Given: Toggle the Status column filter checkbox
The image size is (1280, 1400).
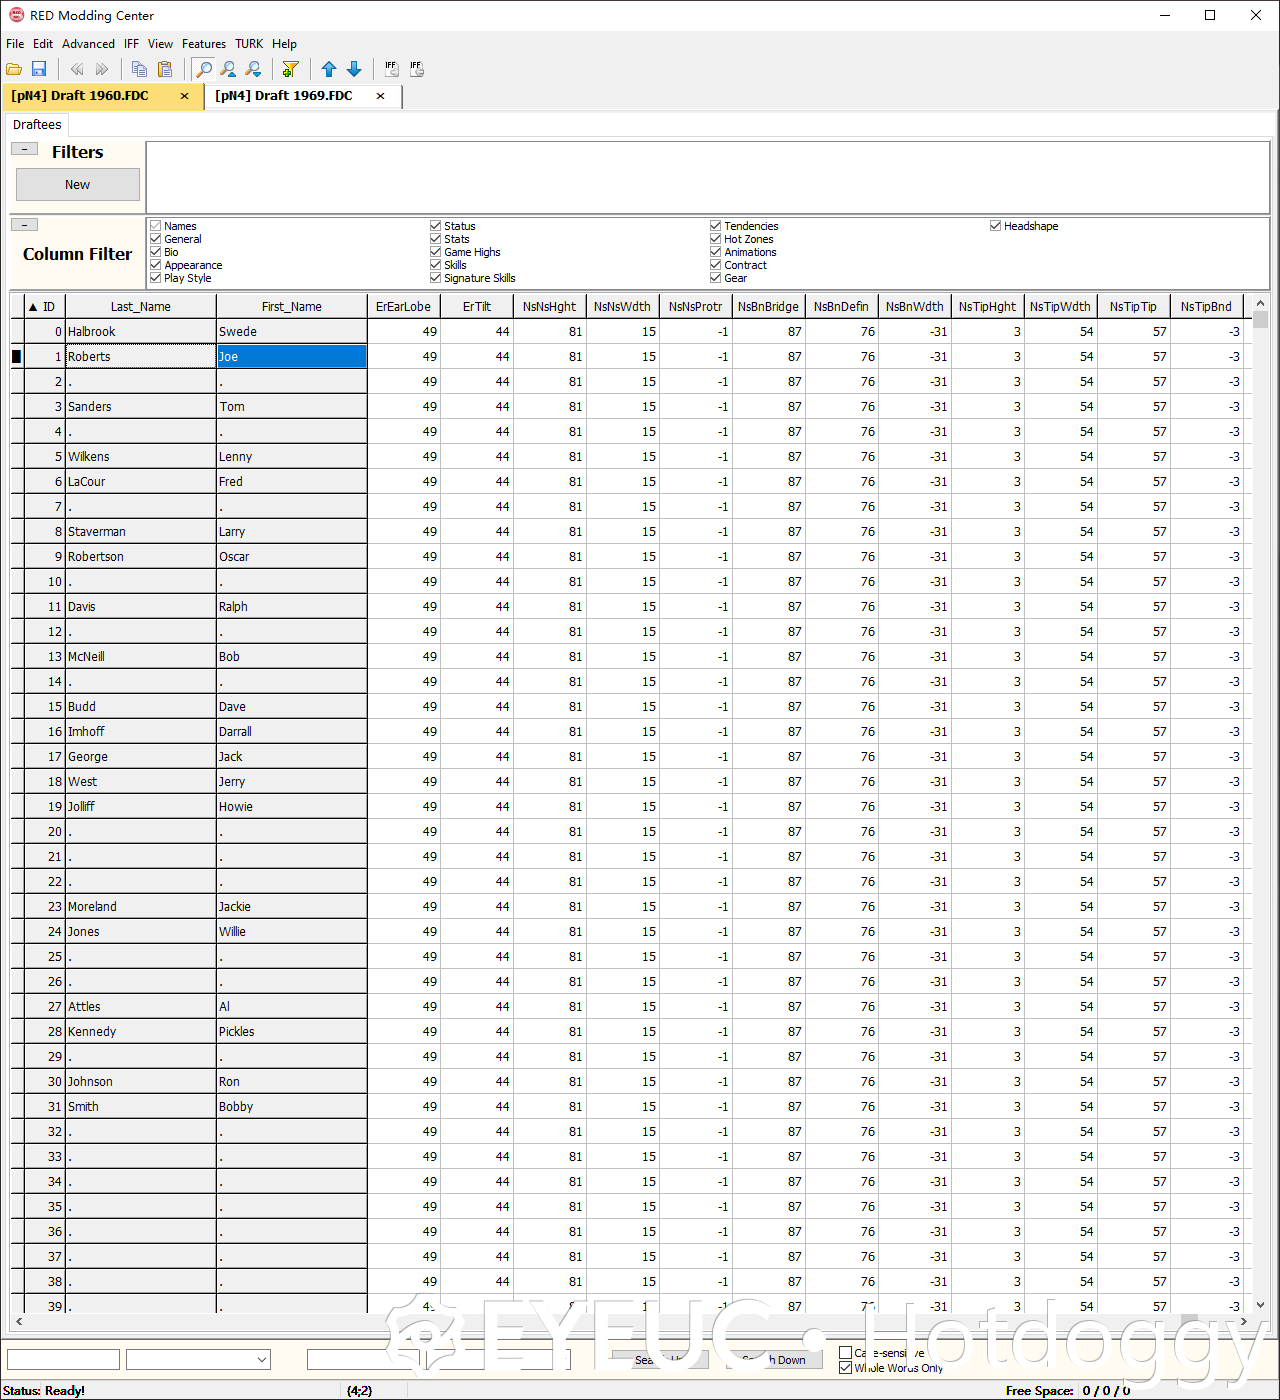Looking at the screenshot, I should coord(436,226).
